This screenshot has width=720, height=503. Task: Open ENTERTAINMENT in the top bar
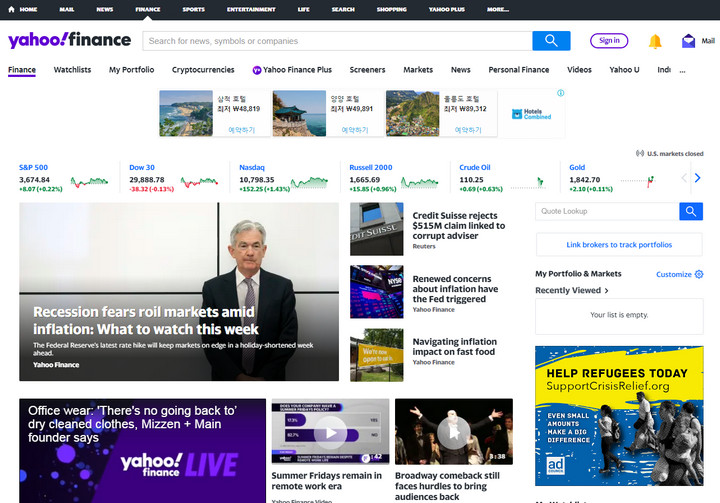[x=251, y=9]
